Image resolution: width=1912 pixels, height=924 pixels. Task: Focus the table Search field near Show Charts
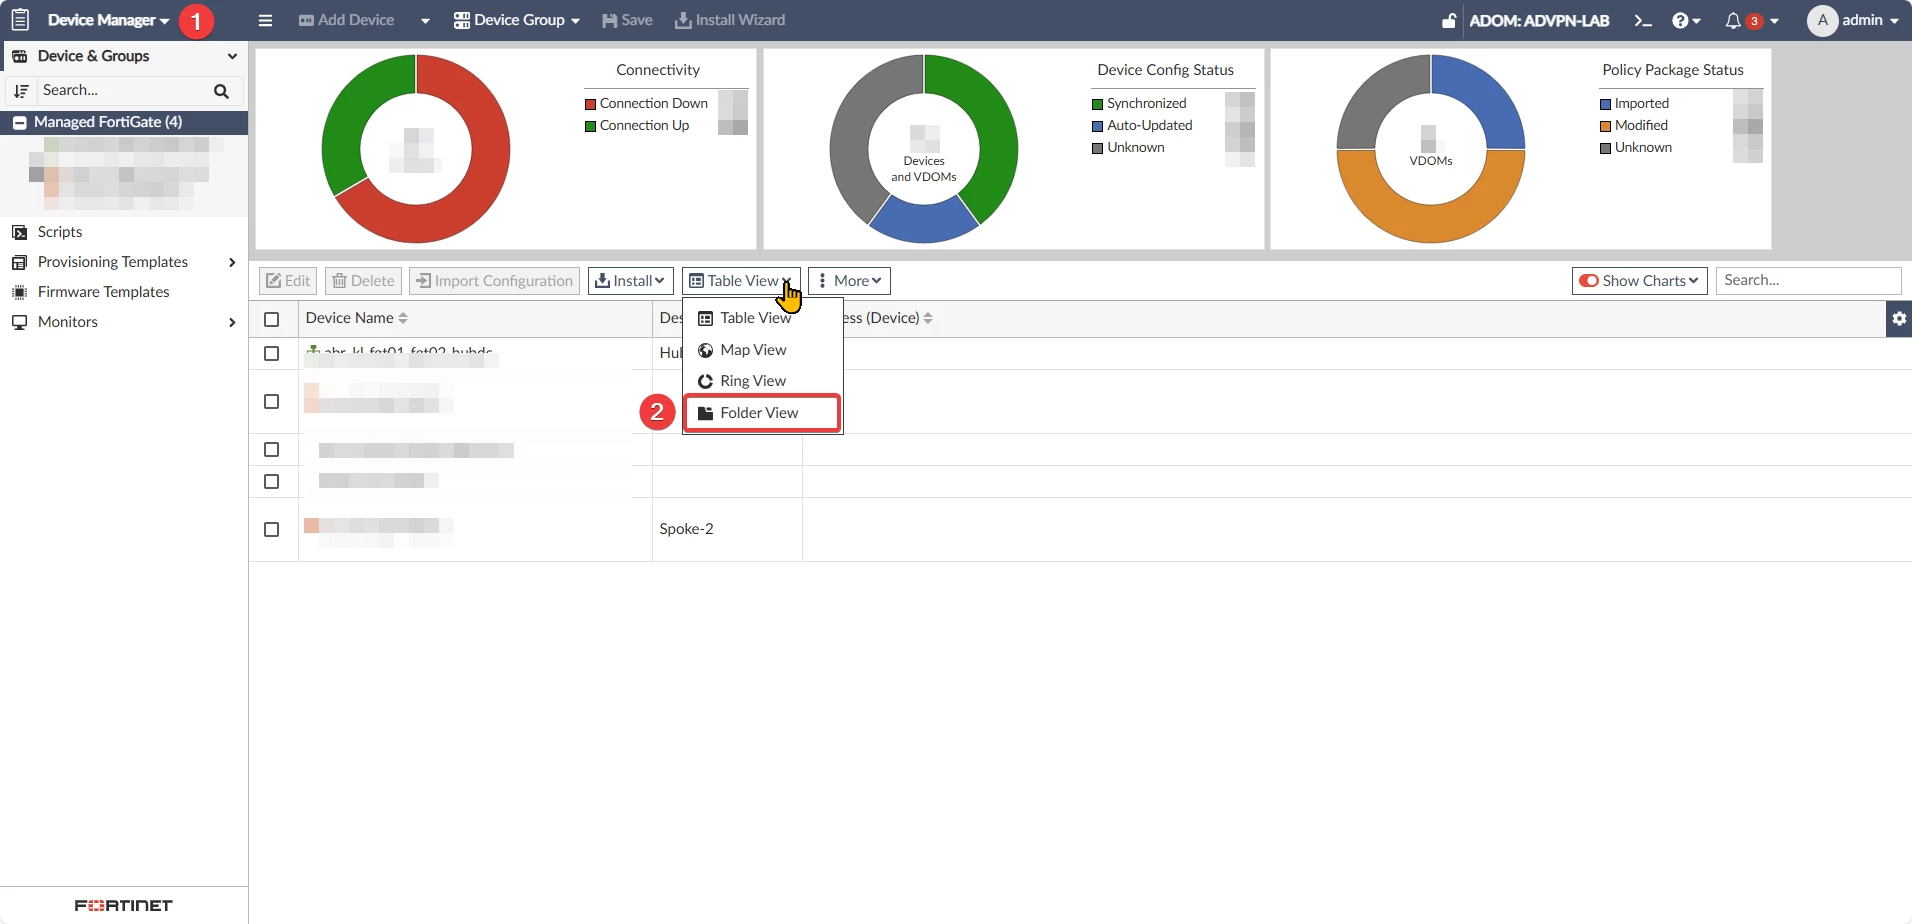1808,281
